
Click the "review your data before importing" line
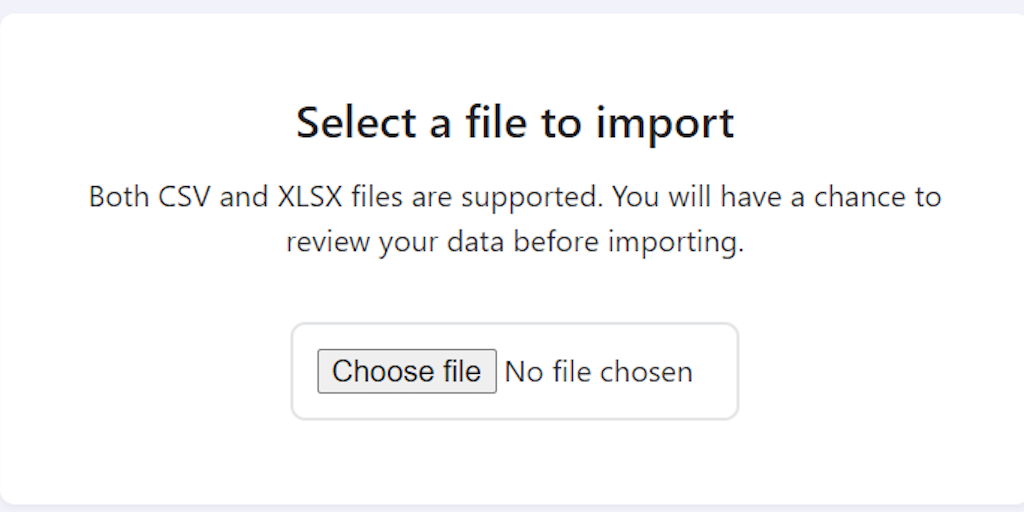(x=515, y=243)
